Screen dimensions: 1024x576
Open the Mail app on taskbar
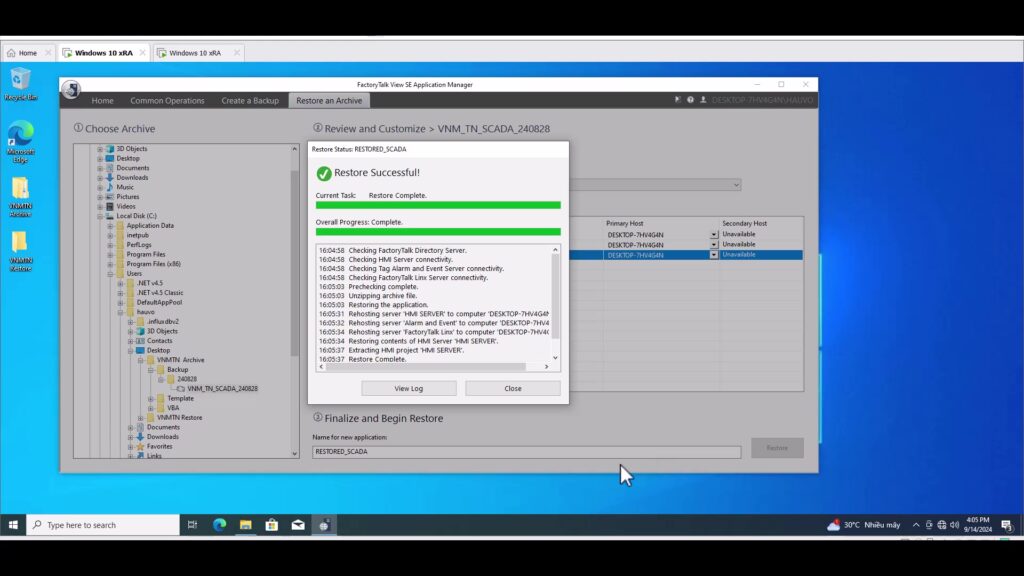coord(298,525)
